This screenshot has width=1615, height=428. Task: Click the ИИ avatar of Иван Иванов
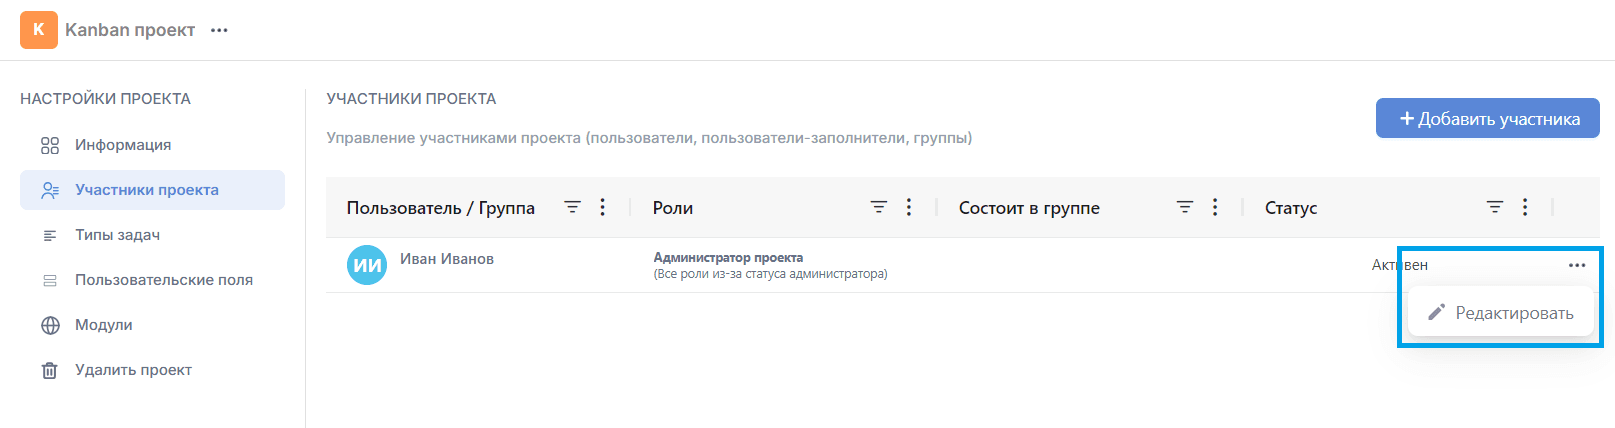pos(367,265)
